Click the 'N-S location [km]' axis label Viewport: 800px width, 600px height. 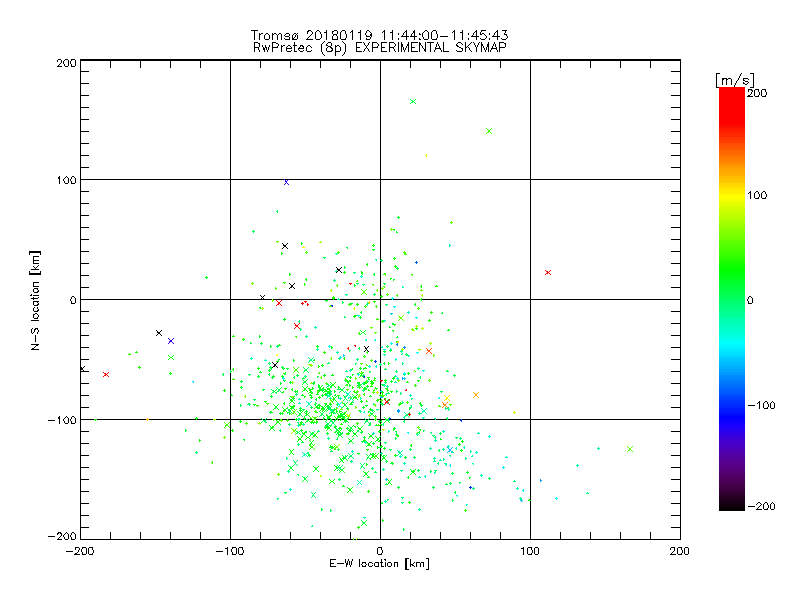[35, 301]
